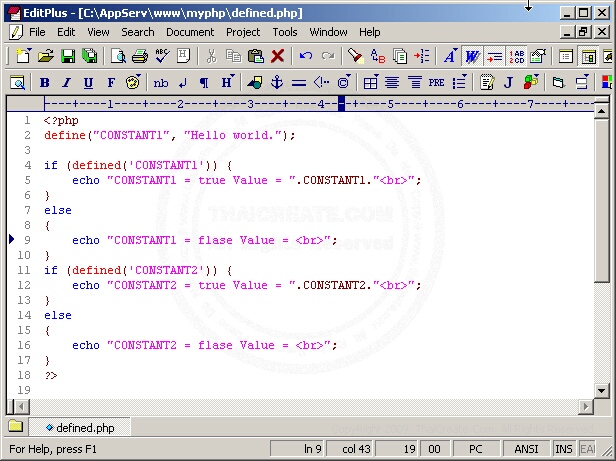Insert anchor tag using anchor icon
The width and height of the screenshot is (616, 461).
278,83
